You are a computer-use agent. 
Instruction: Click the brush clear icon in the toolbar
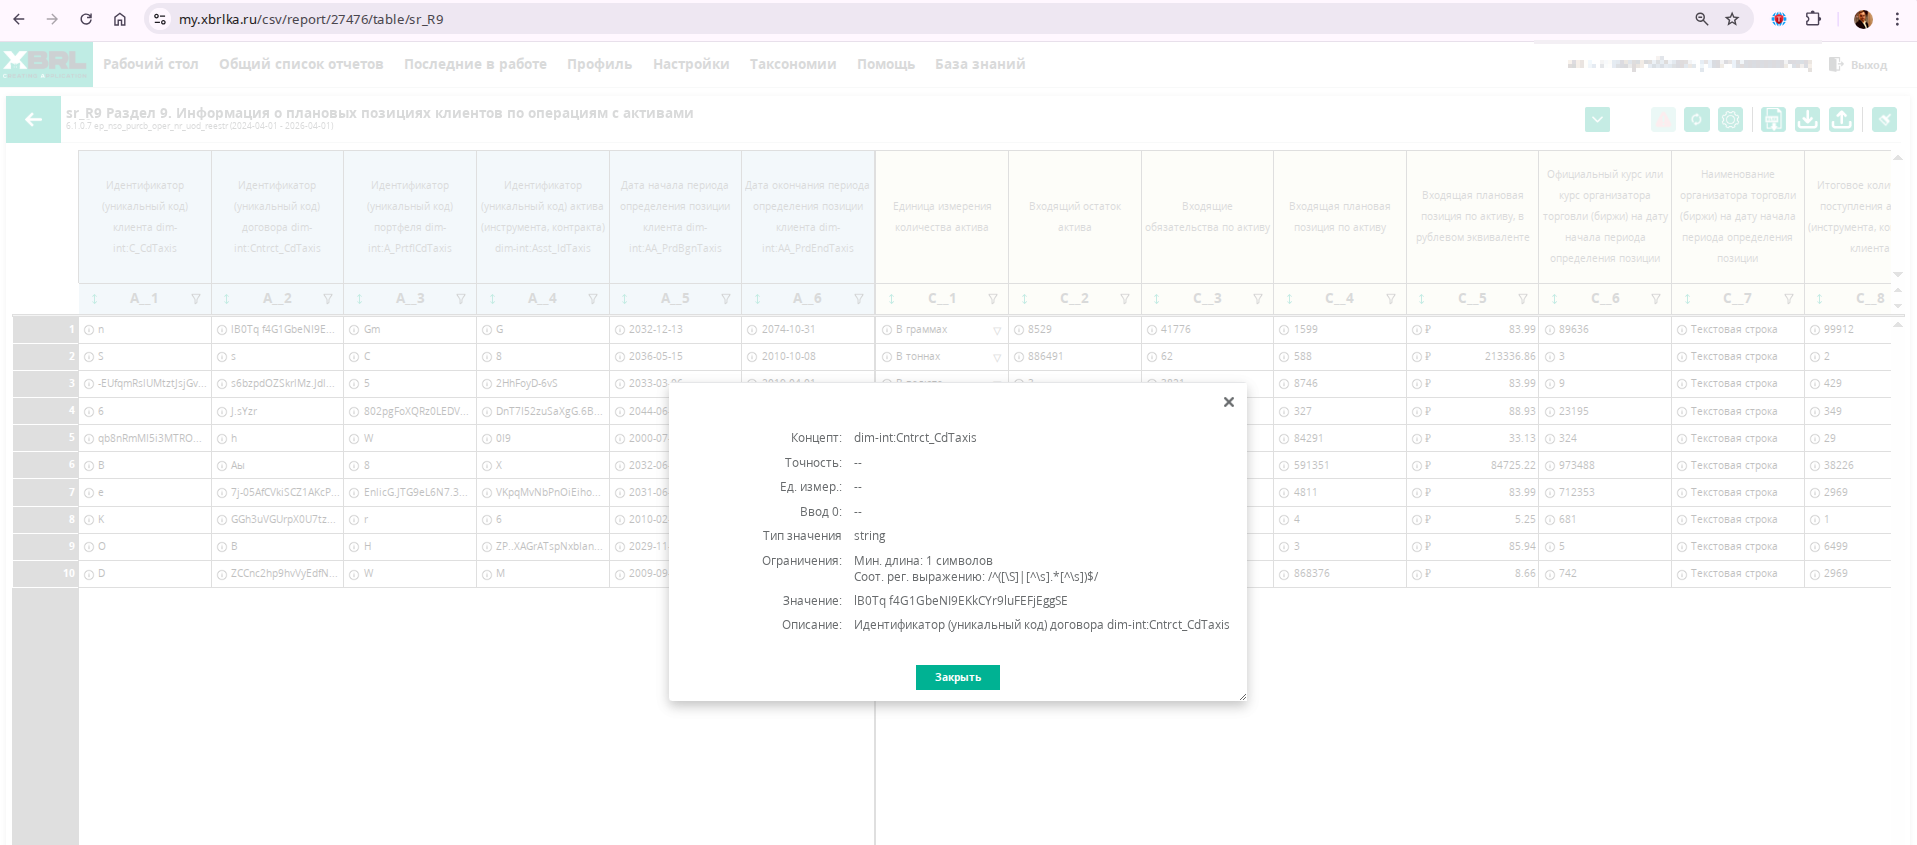pyautogui.click(x=1884, y=120)
